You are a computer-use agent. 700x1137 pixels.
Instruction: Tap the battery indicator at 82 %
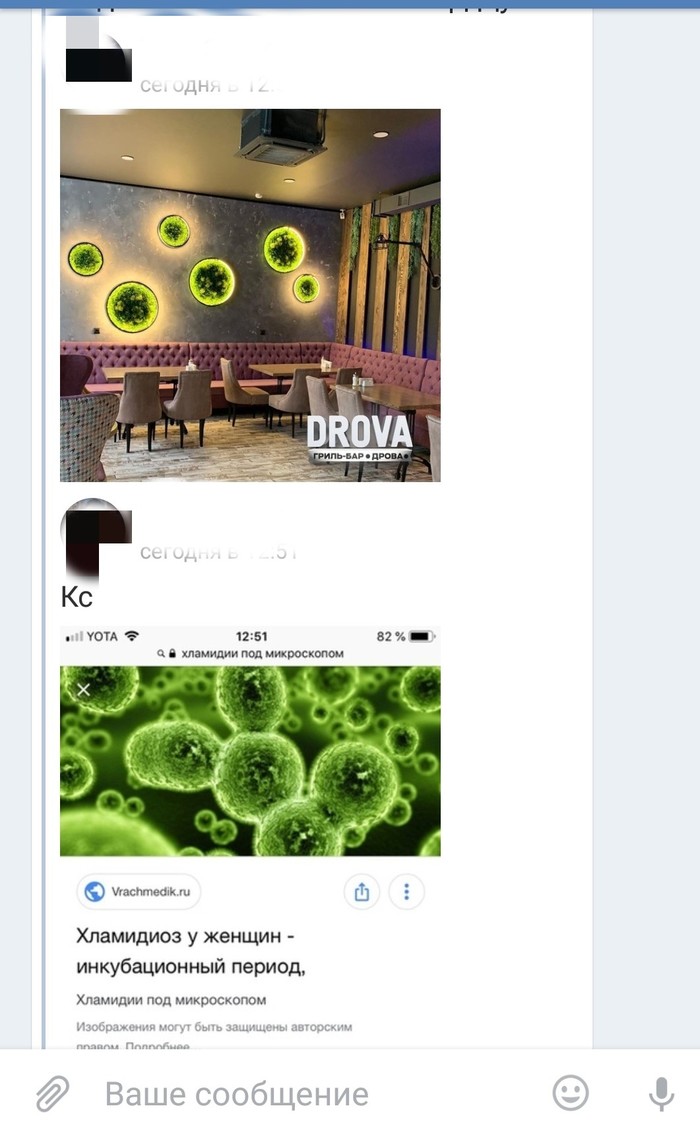[422, 637]
